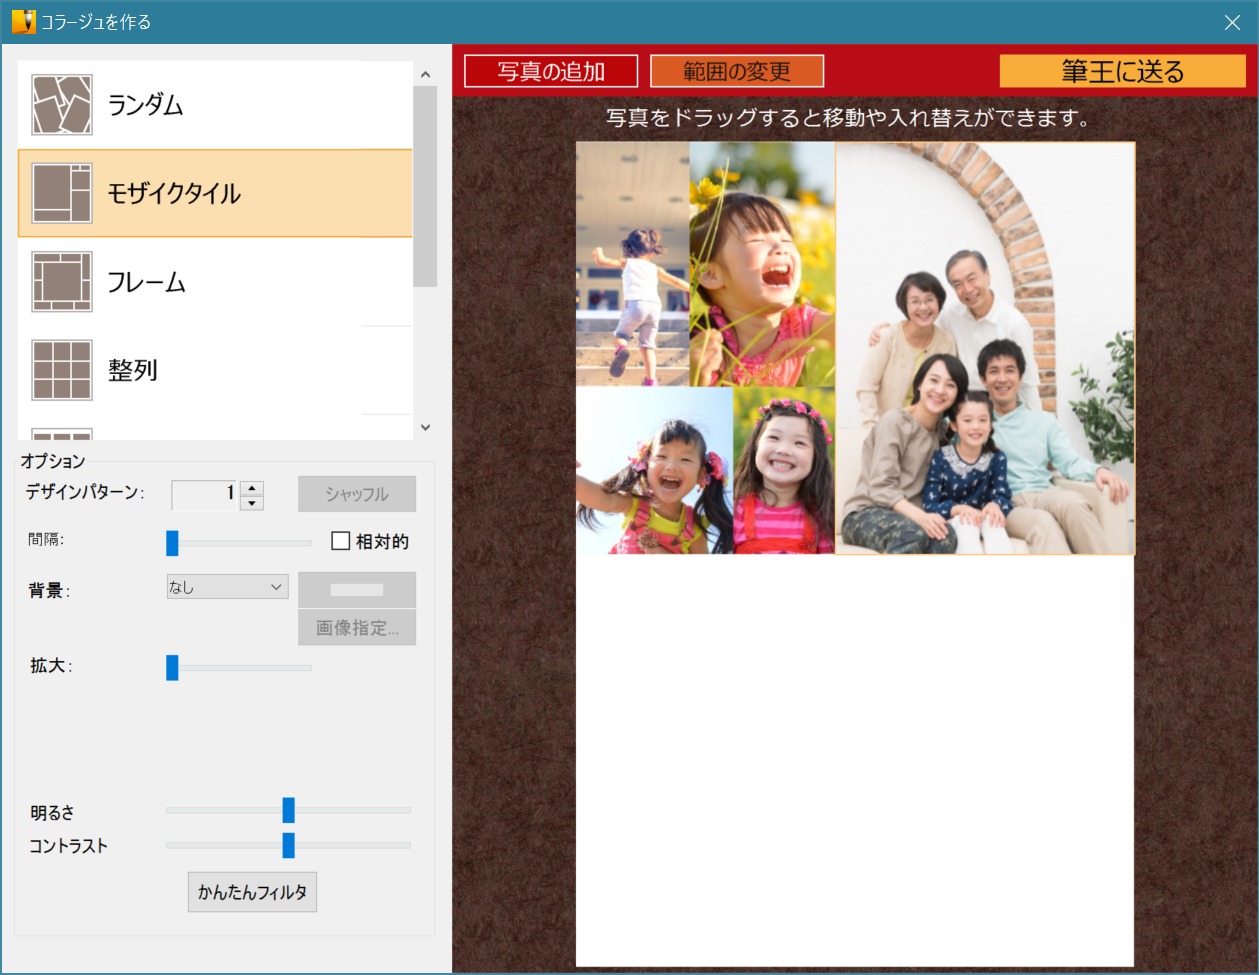1259x975 pixels.
Task: Click the 明るさ slider handle
Action: point(289,810)
